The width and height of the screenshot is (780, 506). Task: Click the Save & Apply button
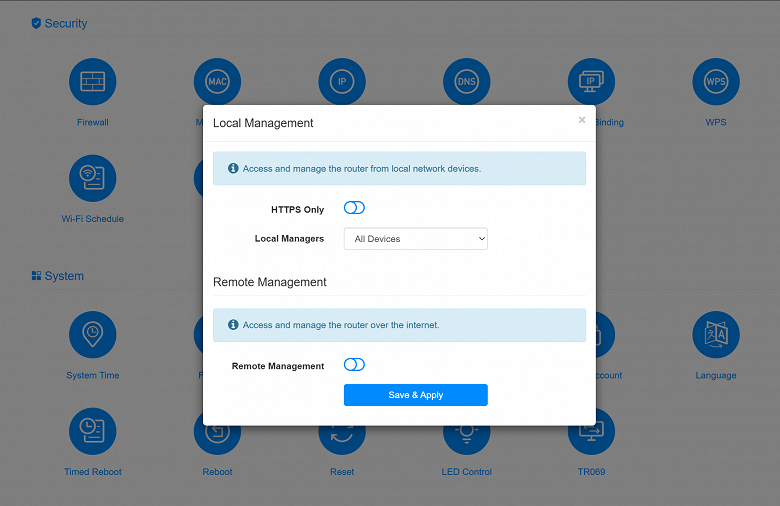point(415,395)
